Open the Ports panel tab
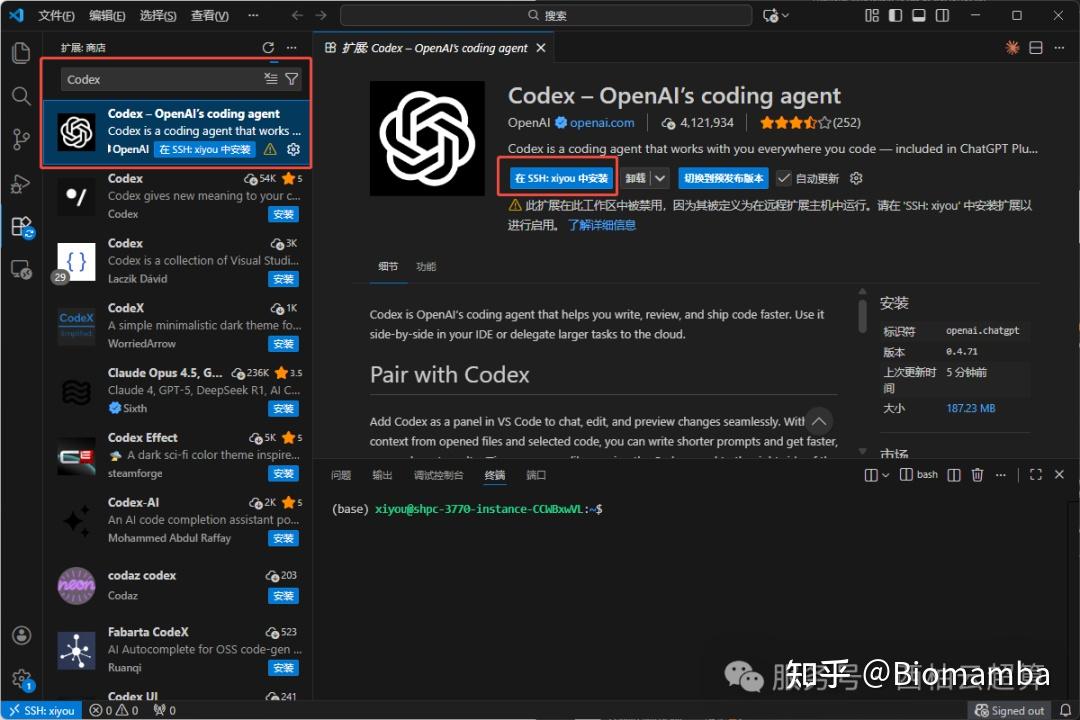The height and width of the screenshot is (720, 1080). pos(536,475)
